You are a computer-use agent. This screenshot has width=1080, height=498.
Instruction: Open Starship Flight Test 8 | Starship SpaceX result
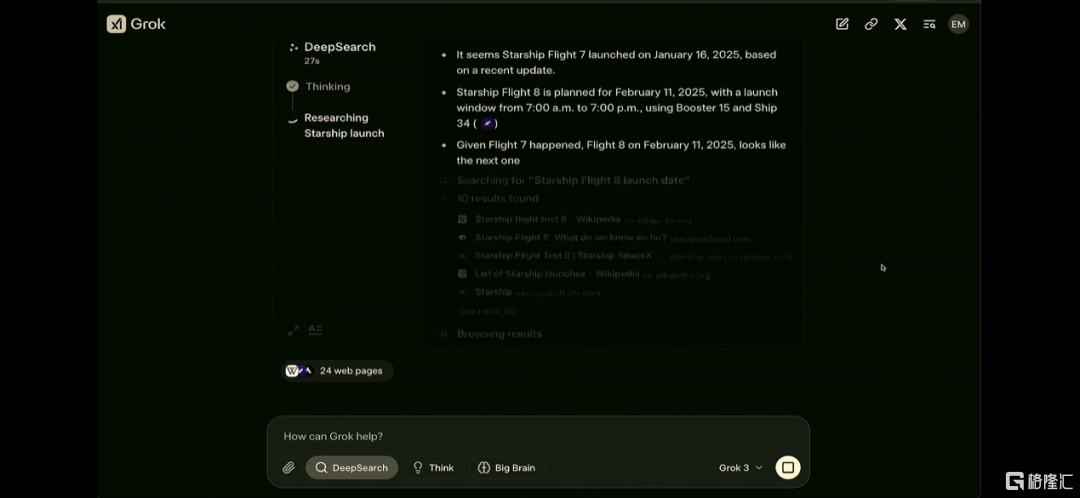click(563, 256)
